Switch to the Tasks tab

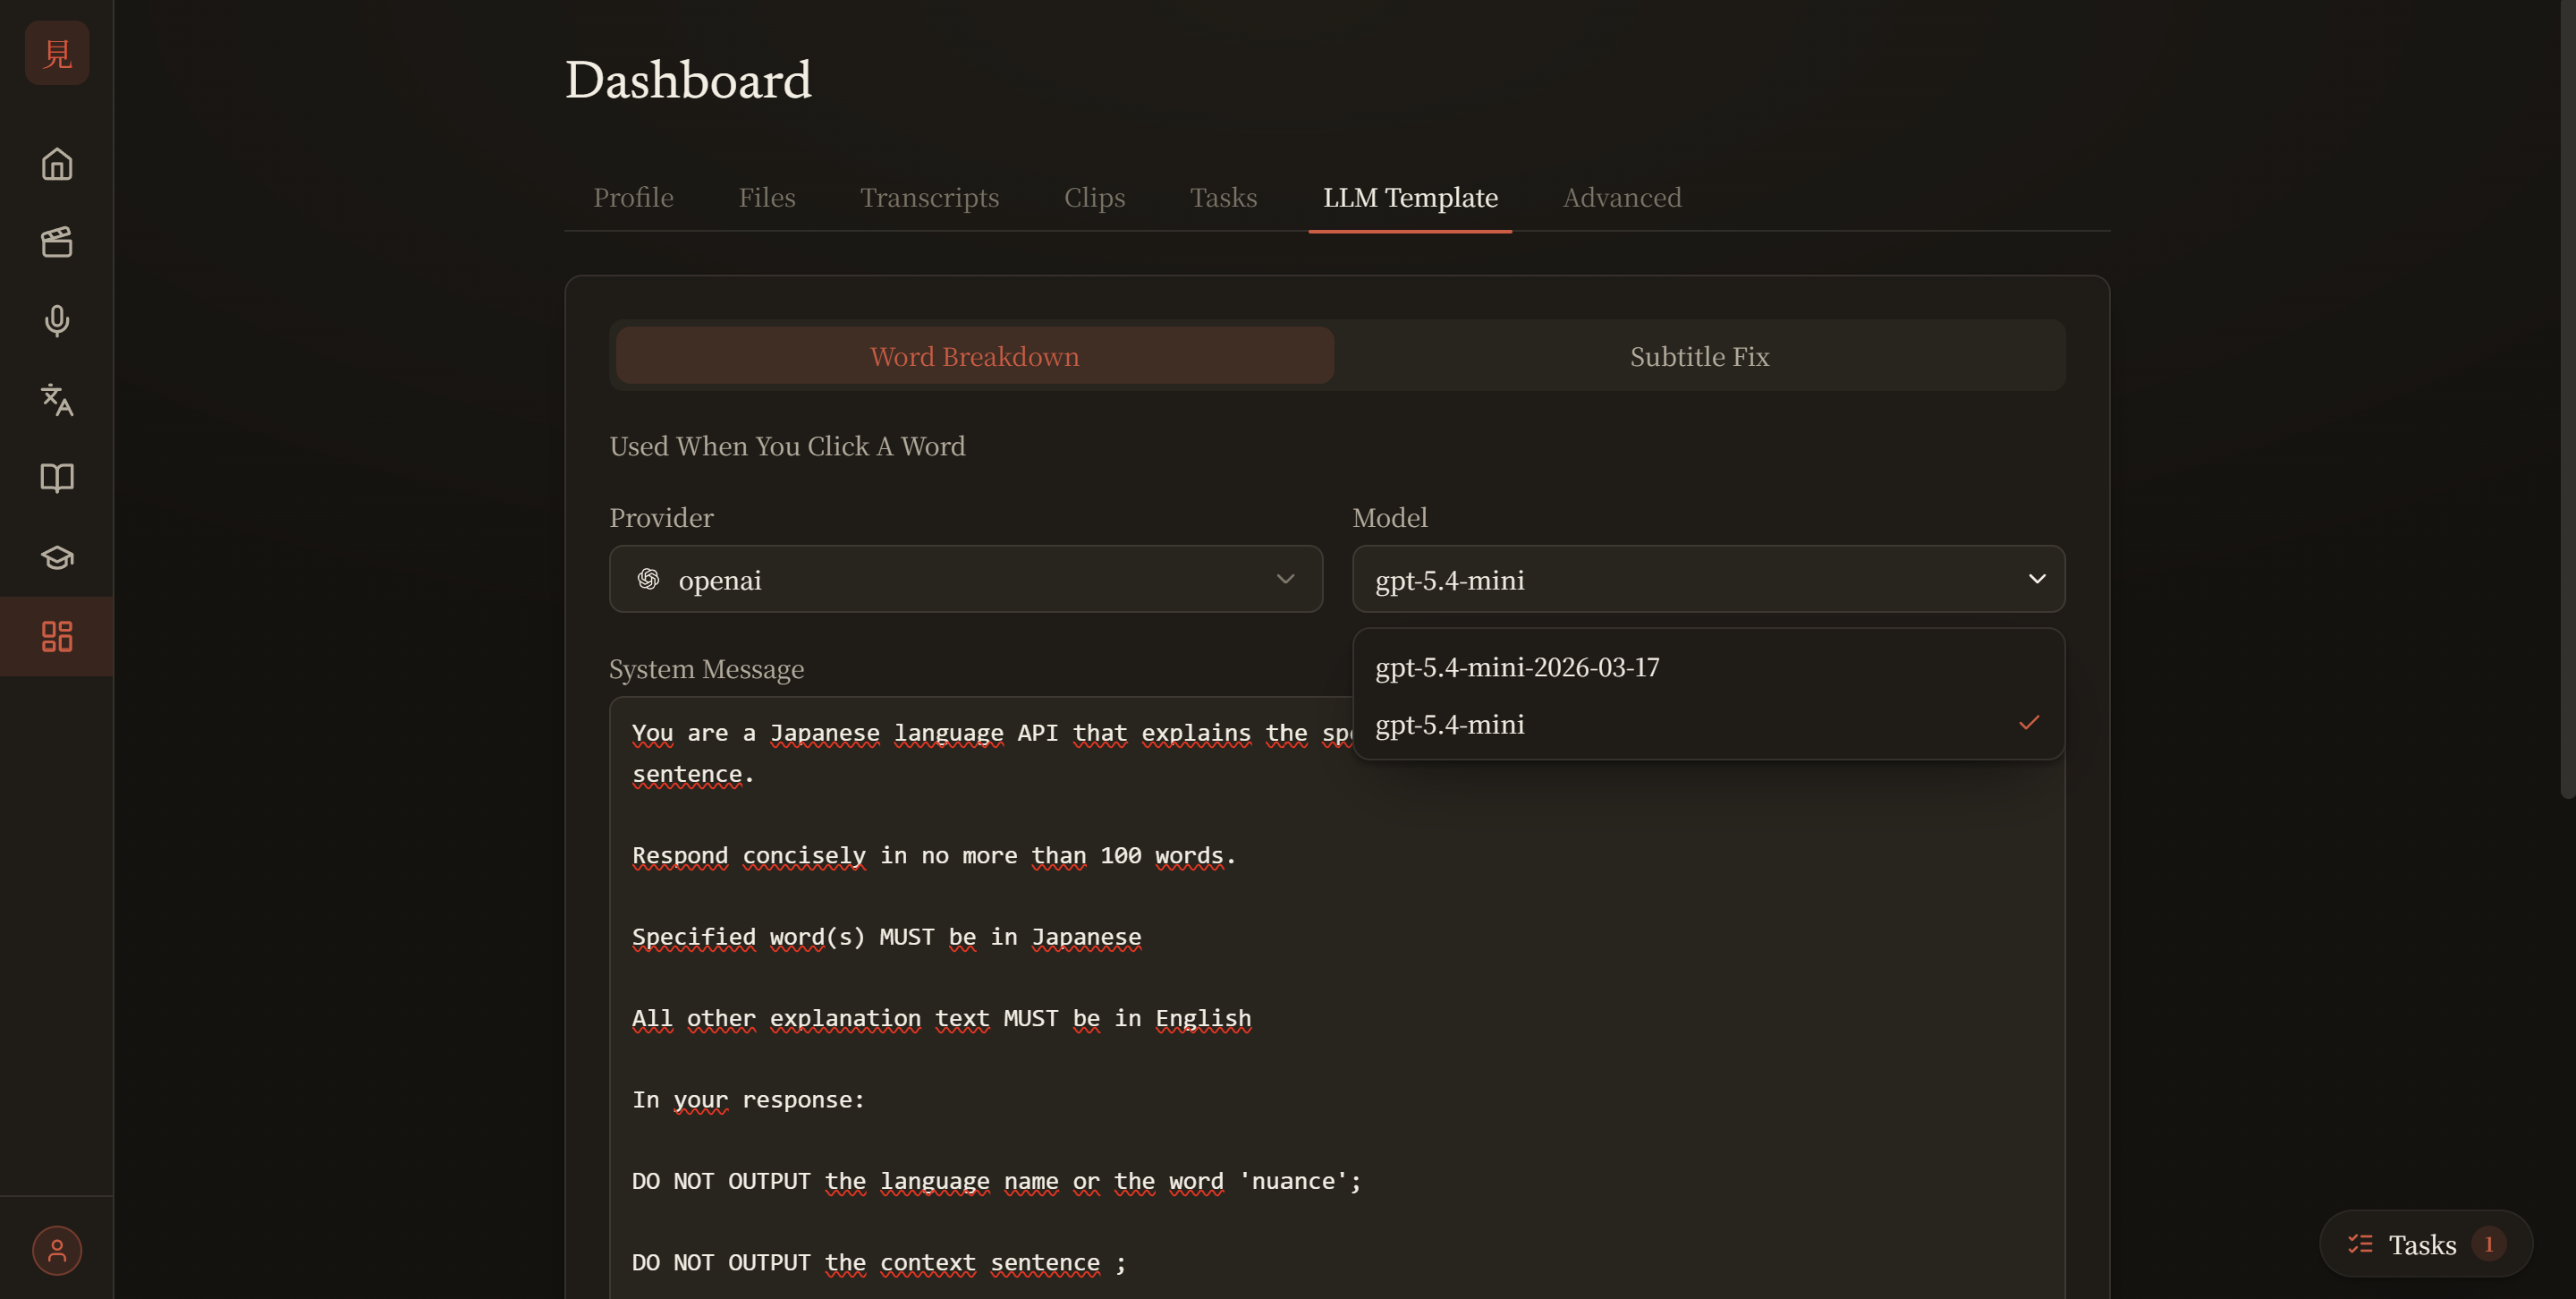[x=1223, y=197]
